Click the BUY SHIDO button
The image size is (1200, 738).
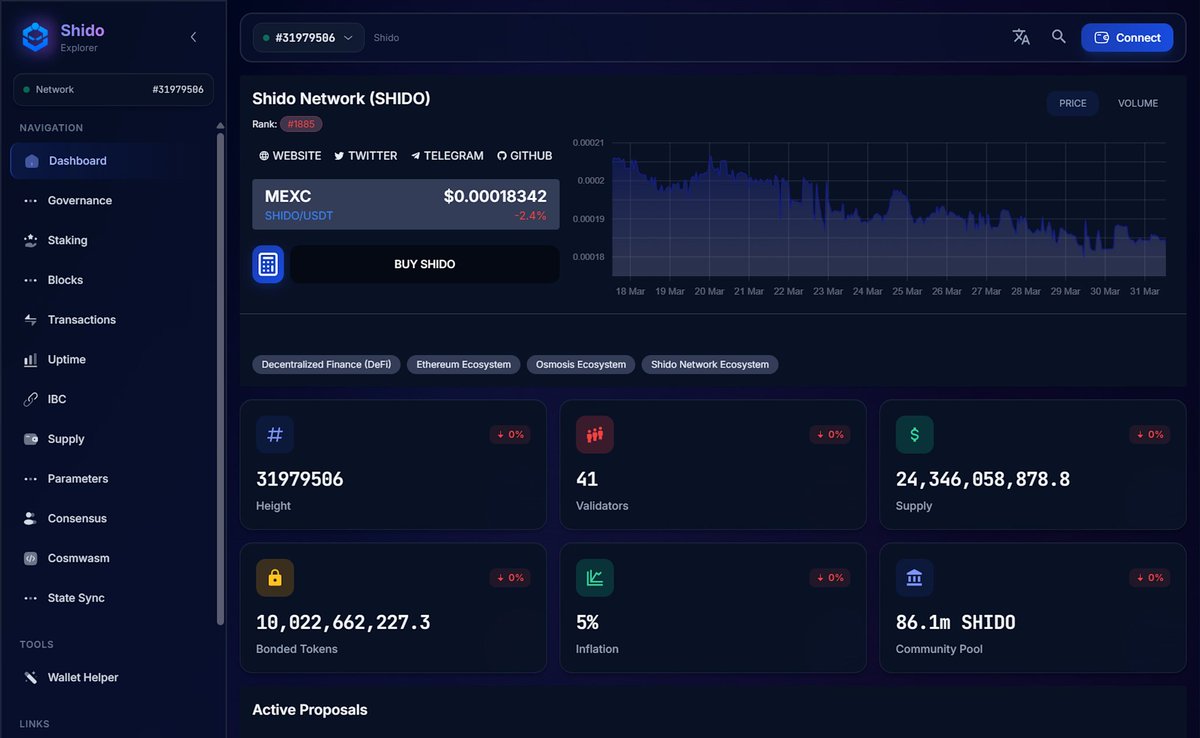coord(425,264)
